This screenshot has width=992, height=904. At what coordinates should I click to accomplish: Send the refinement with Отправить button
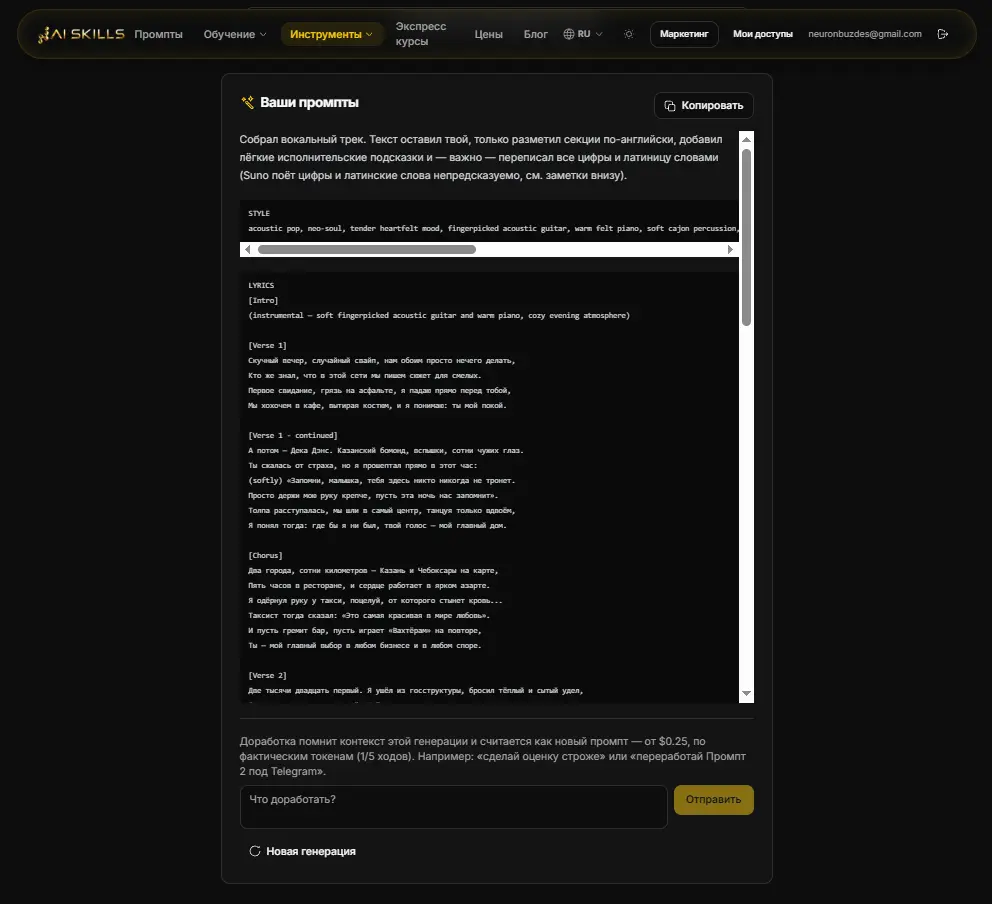point(714,800)
